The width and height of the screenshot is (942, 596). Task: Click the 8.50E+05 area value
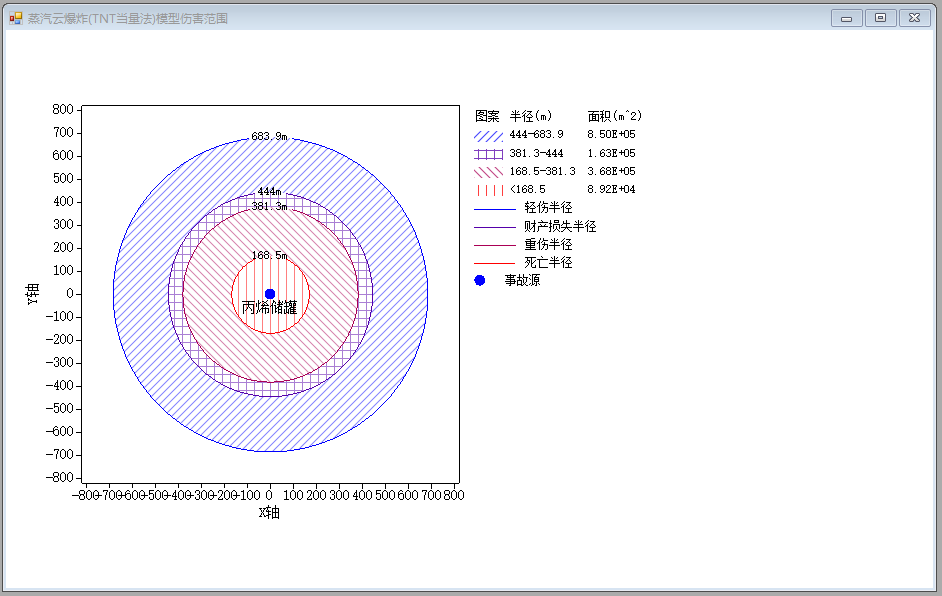point(611,135)
